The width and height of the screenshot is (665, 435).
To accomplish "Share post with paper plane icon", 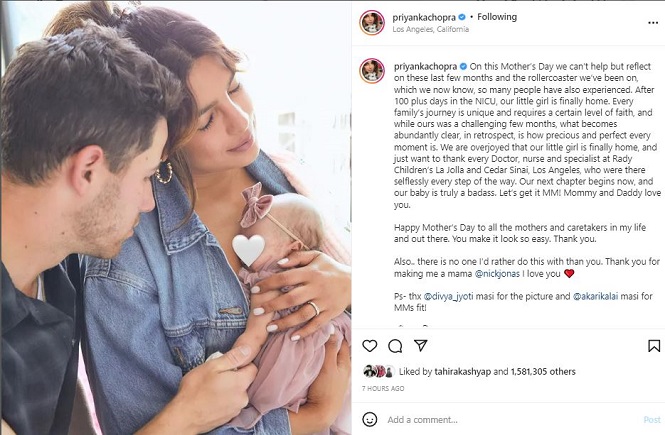I will click(420, 346).
